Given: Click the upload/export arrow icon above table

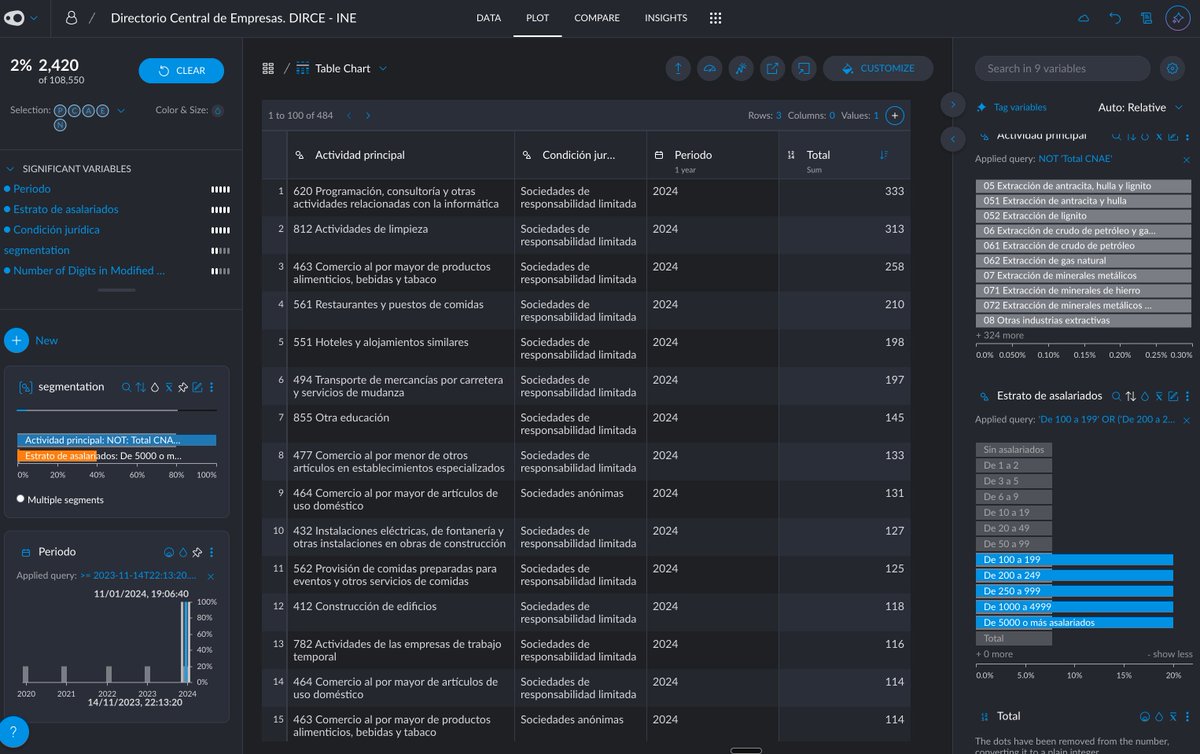Looking at the screenshot, I should (679, 68).
